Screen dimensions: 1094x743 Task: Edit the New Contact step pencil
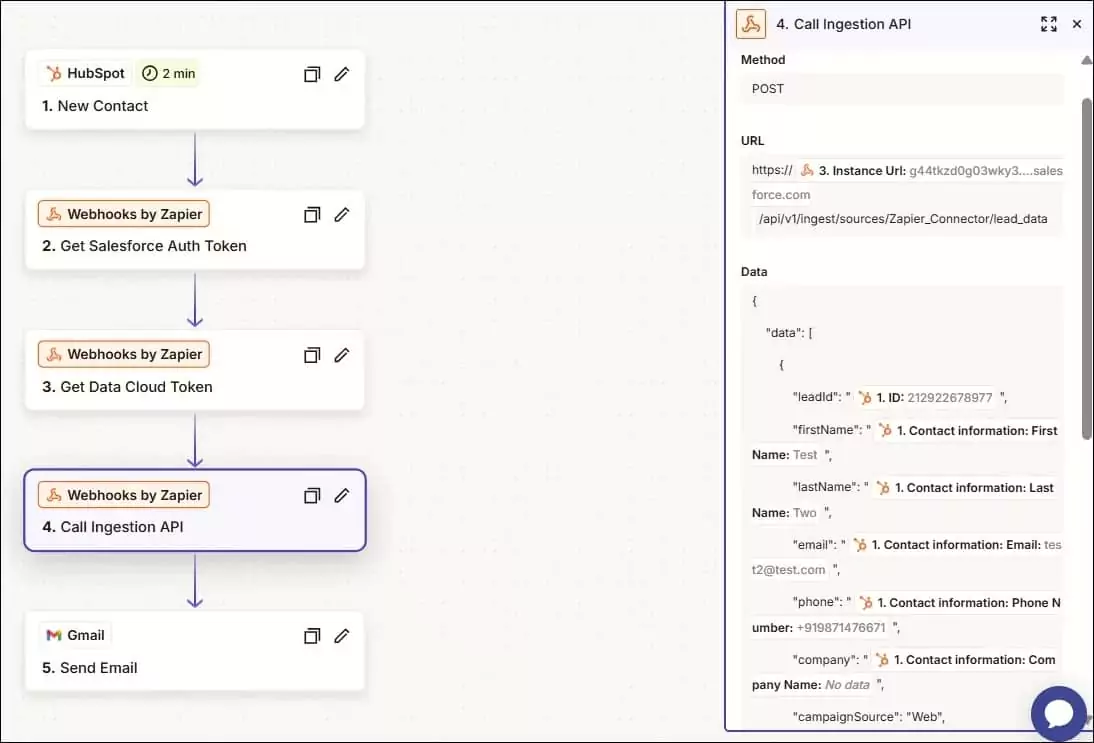click(341, 74)
